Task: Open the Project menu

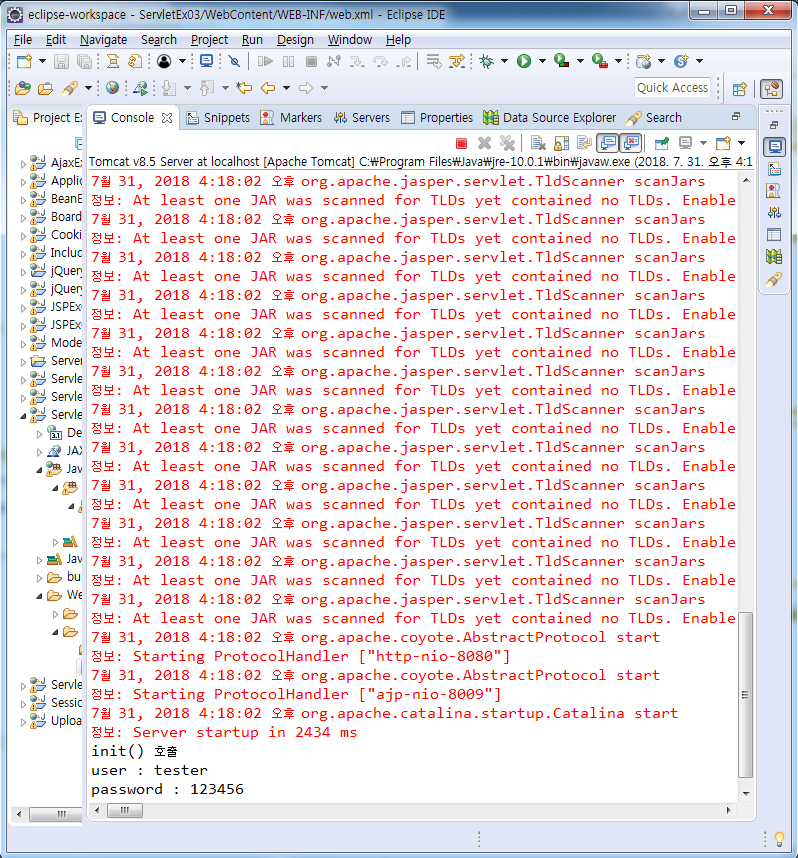Action: [x=209, y=40]
